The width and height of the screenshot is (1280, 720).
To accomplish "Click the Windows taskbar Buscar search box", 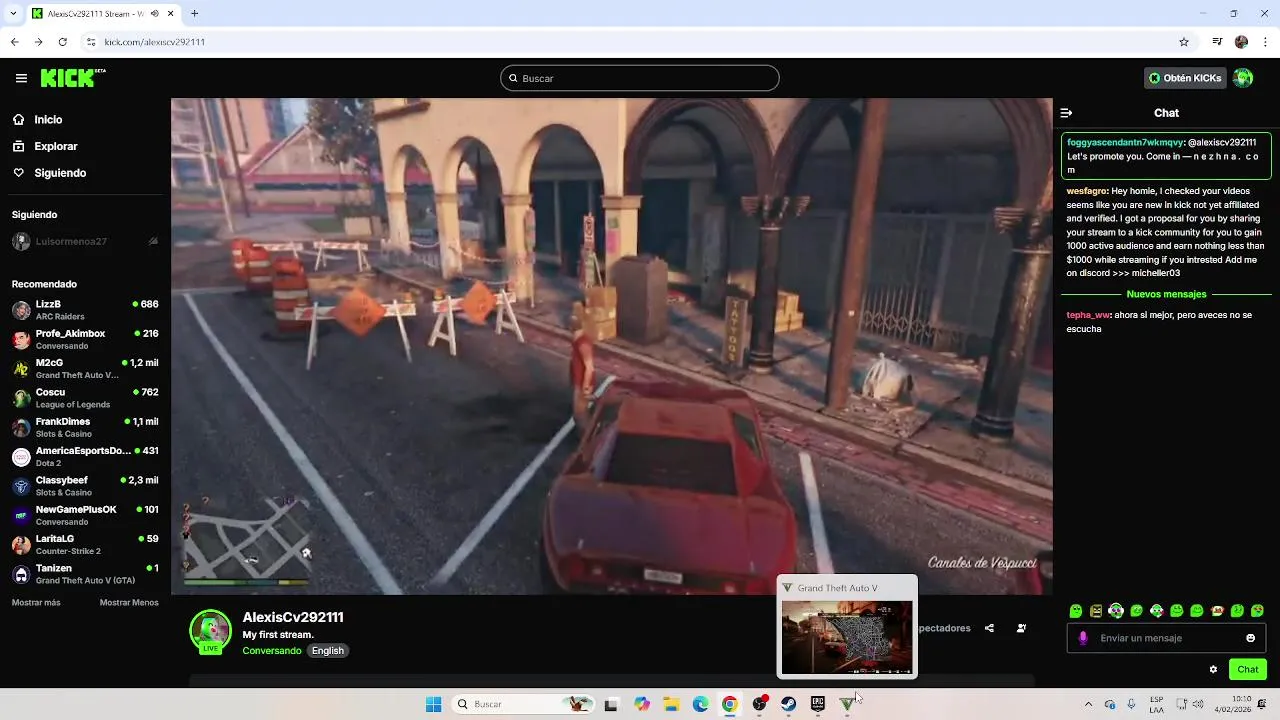I will [x=523, y=704].
